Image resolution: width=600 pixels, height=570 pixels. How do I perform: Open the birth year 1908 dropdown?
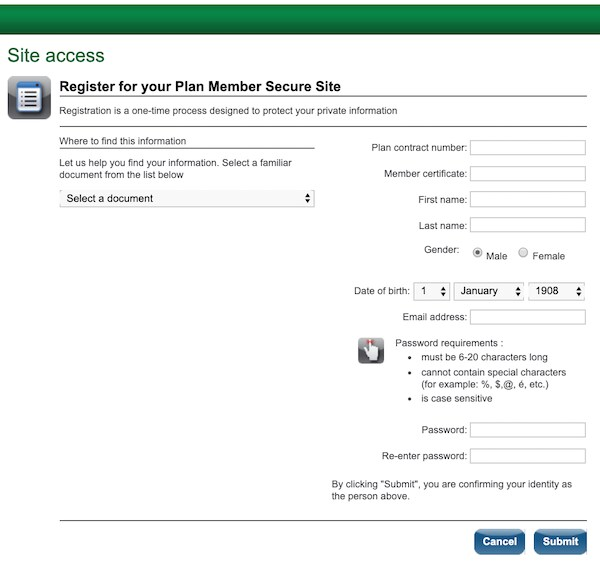point(556,291)
